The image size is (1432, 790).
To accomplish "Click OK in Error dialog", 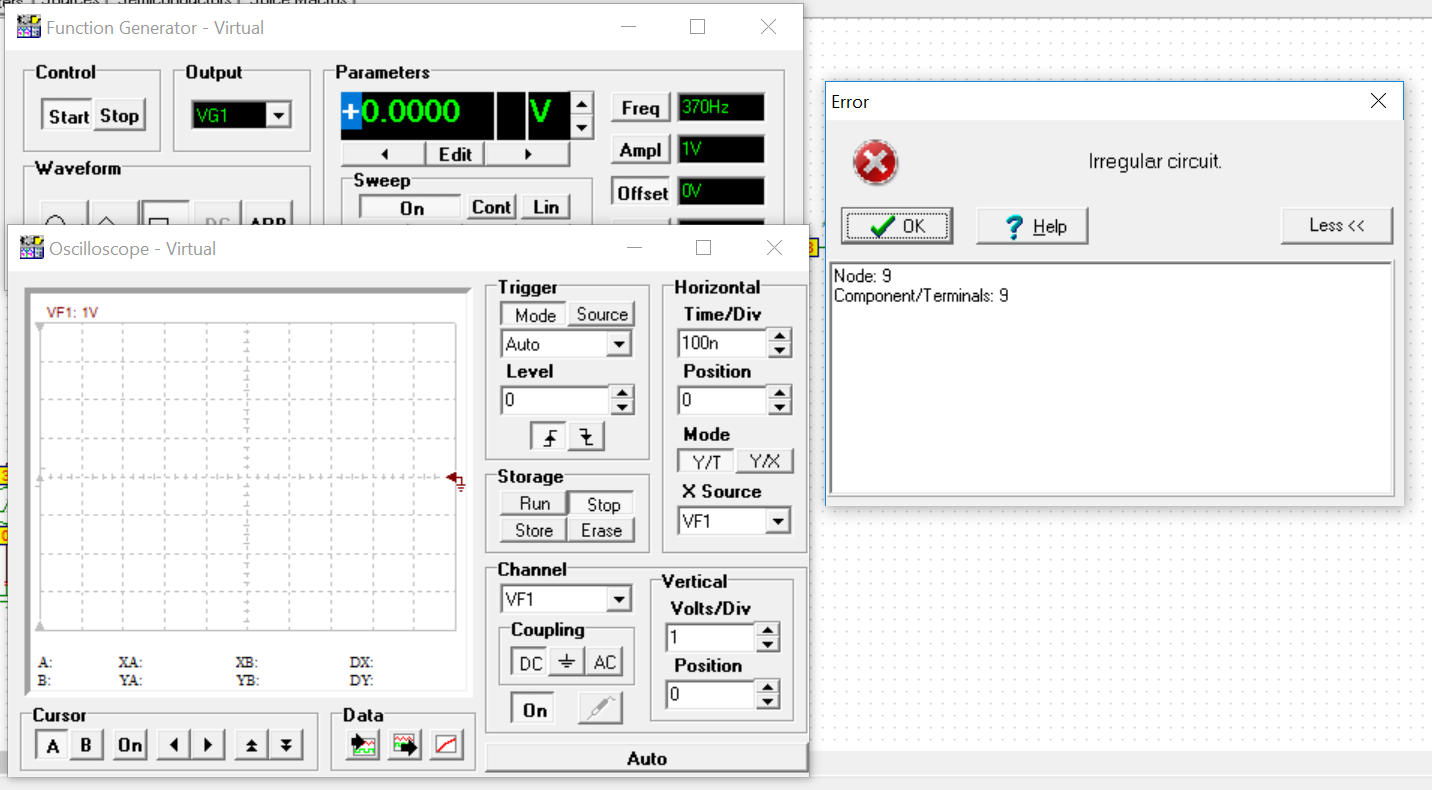I will (x=897, y=226).
